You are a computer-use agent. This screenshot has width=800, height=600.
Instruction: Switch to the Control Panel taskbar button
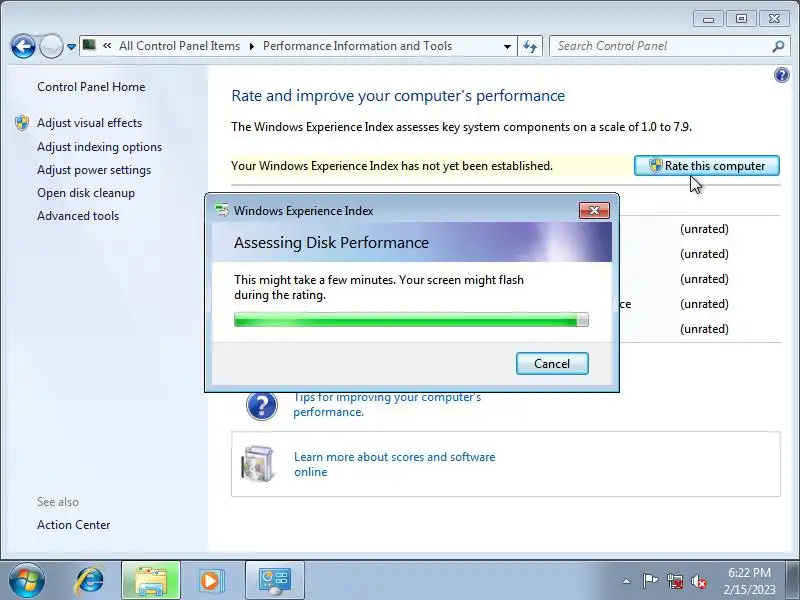274,581
